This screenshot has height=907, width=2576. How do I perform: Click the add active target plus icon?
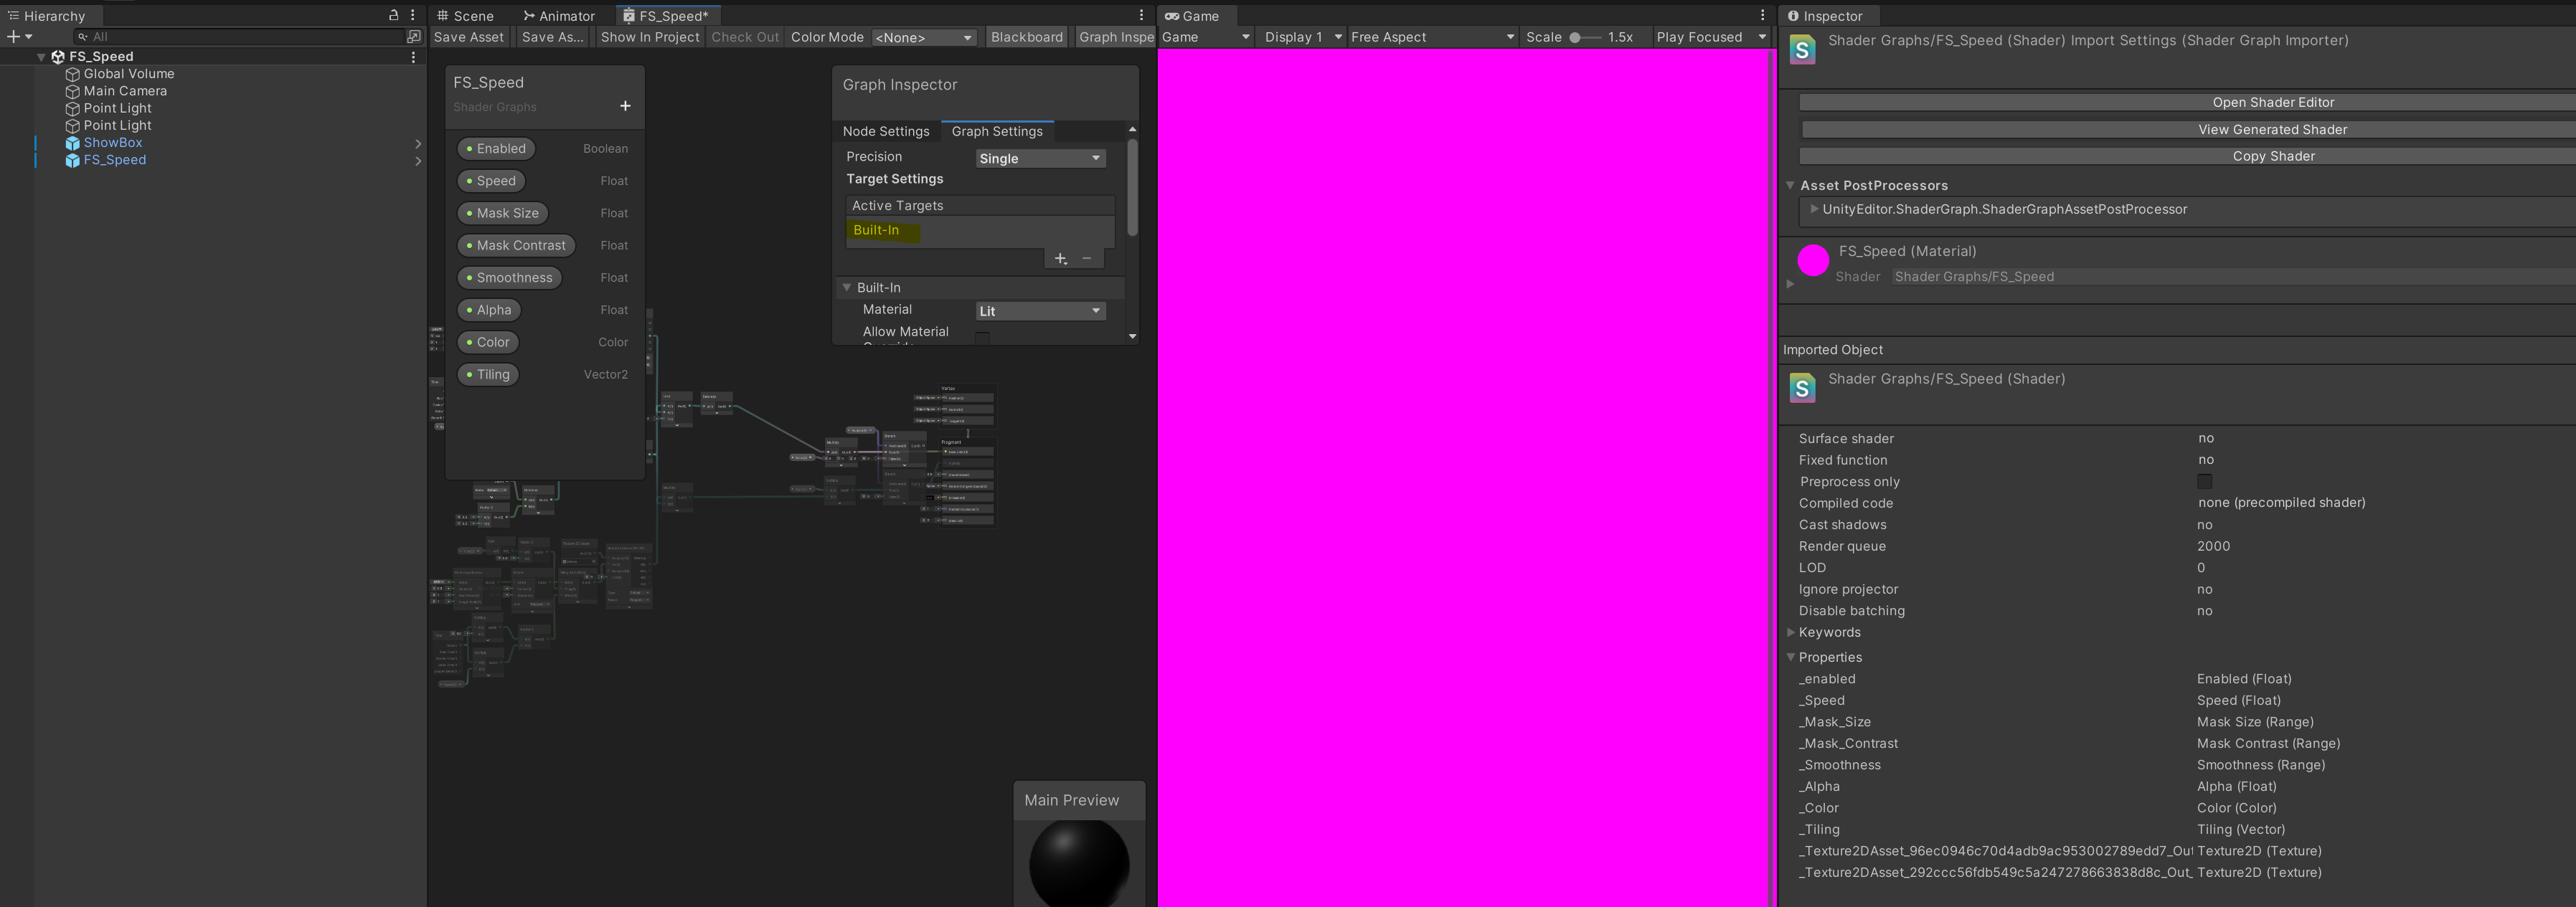coord(1060,259)
